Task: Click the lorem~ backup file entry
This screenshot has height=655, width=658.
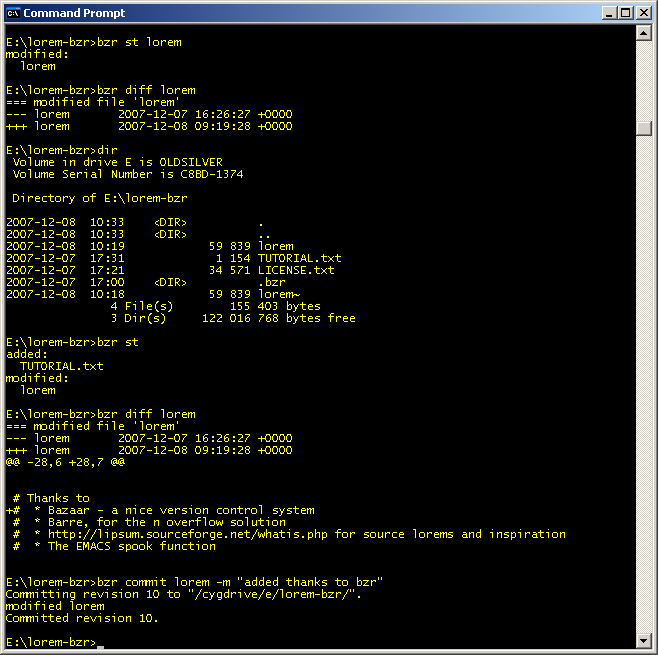Action: pyautogui.click(x=153, y=294)
